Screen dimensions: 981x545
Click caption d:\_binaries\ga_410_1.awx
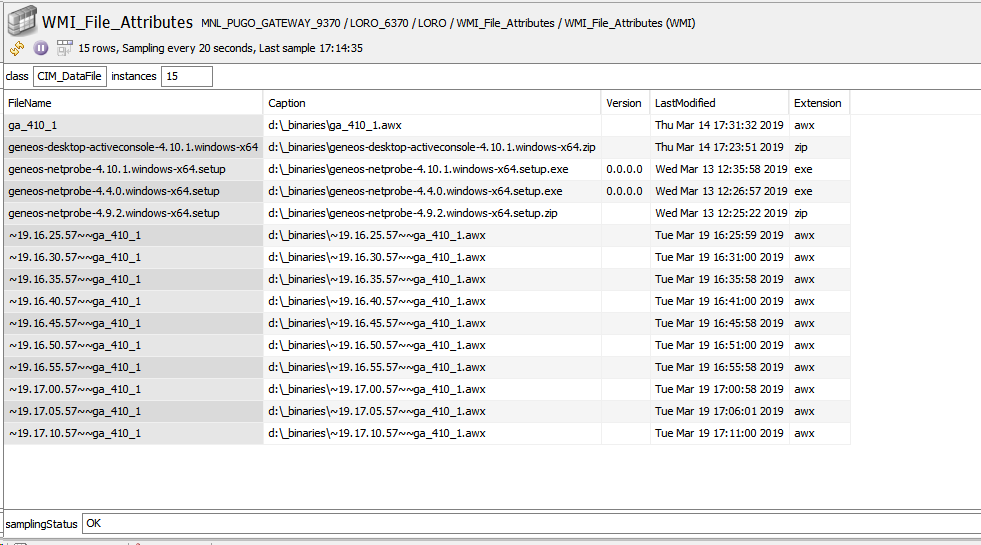tap(432, 125)
